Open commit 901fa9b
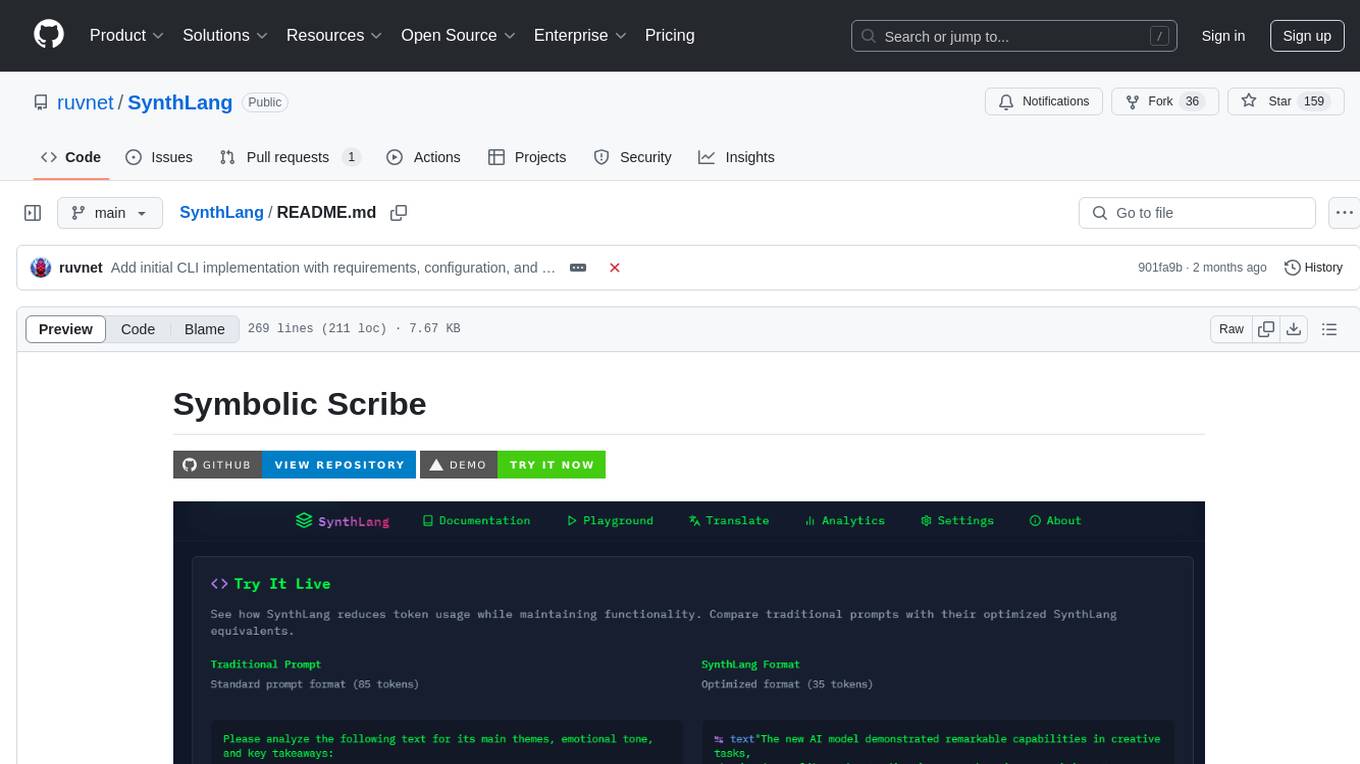 click(1160, 268)
